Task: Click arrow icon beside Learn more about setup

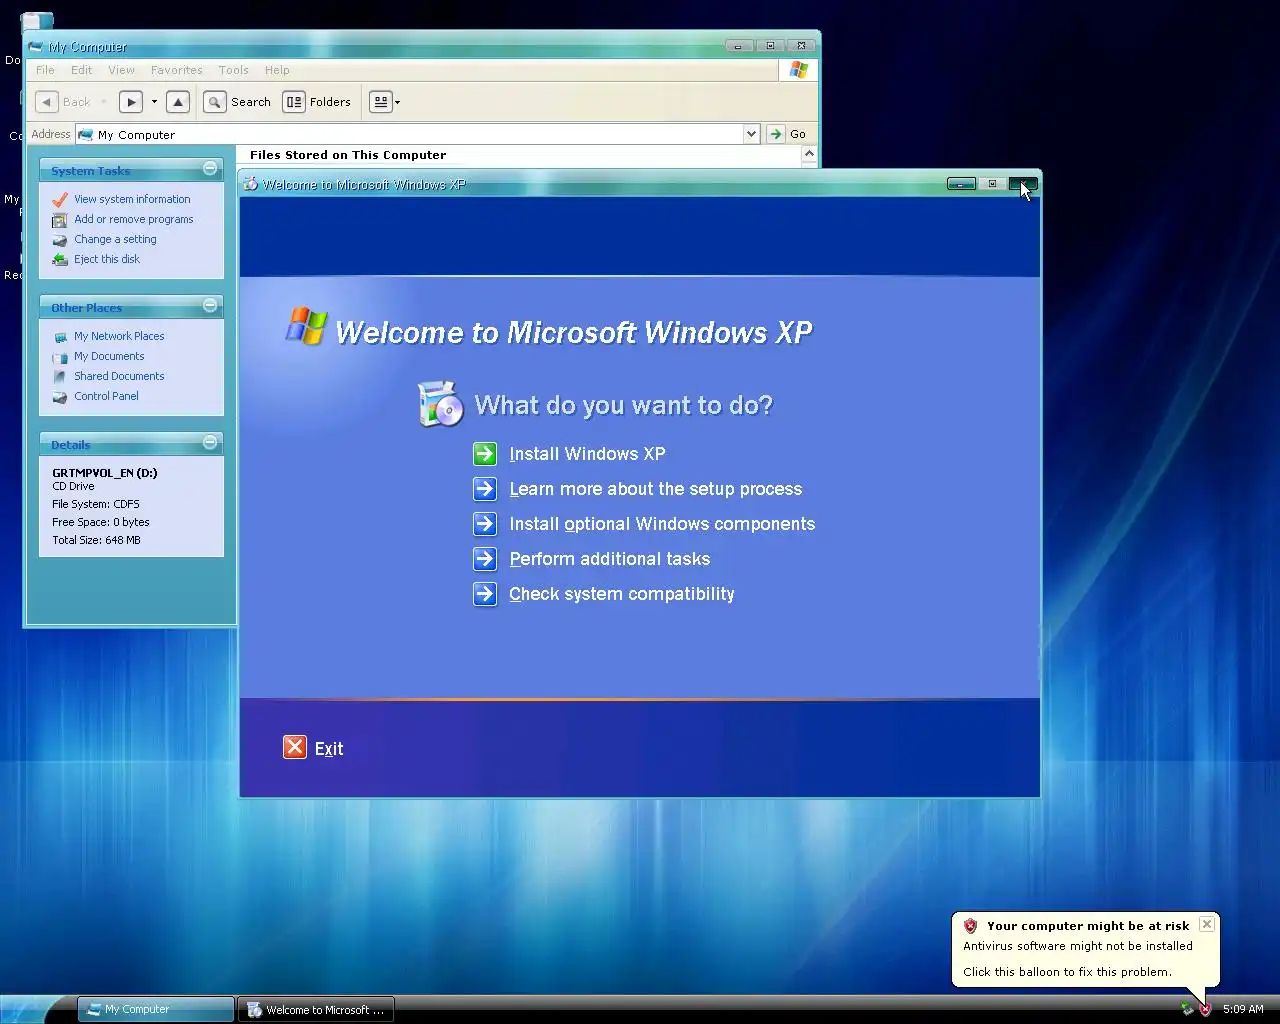Action: (485, 489)
